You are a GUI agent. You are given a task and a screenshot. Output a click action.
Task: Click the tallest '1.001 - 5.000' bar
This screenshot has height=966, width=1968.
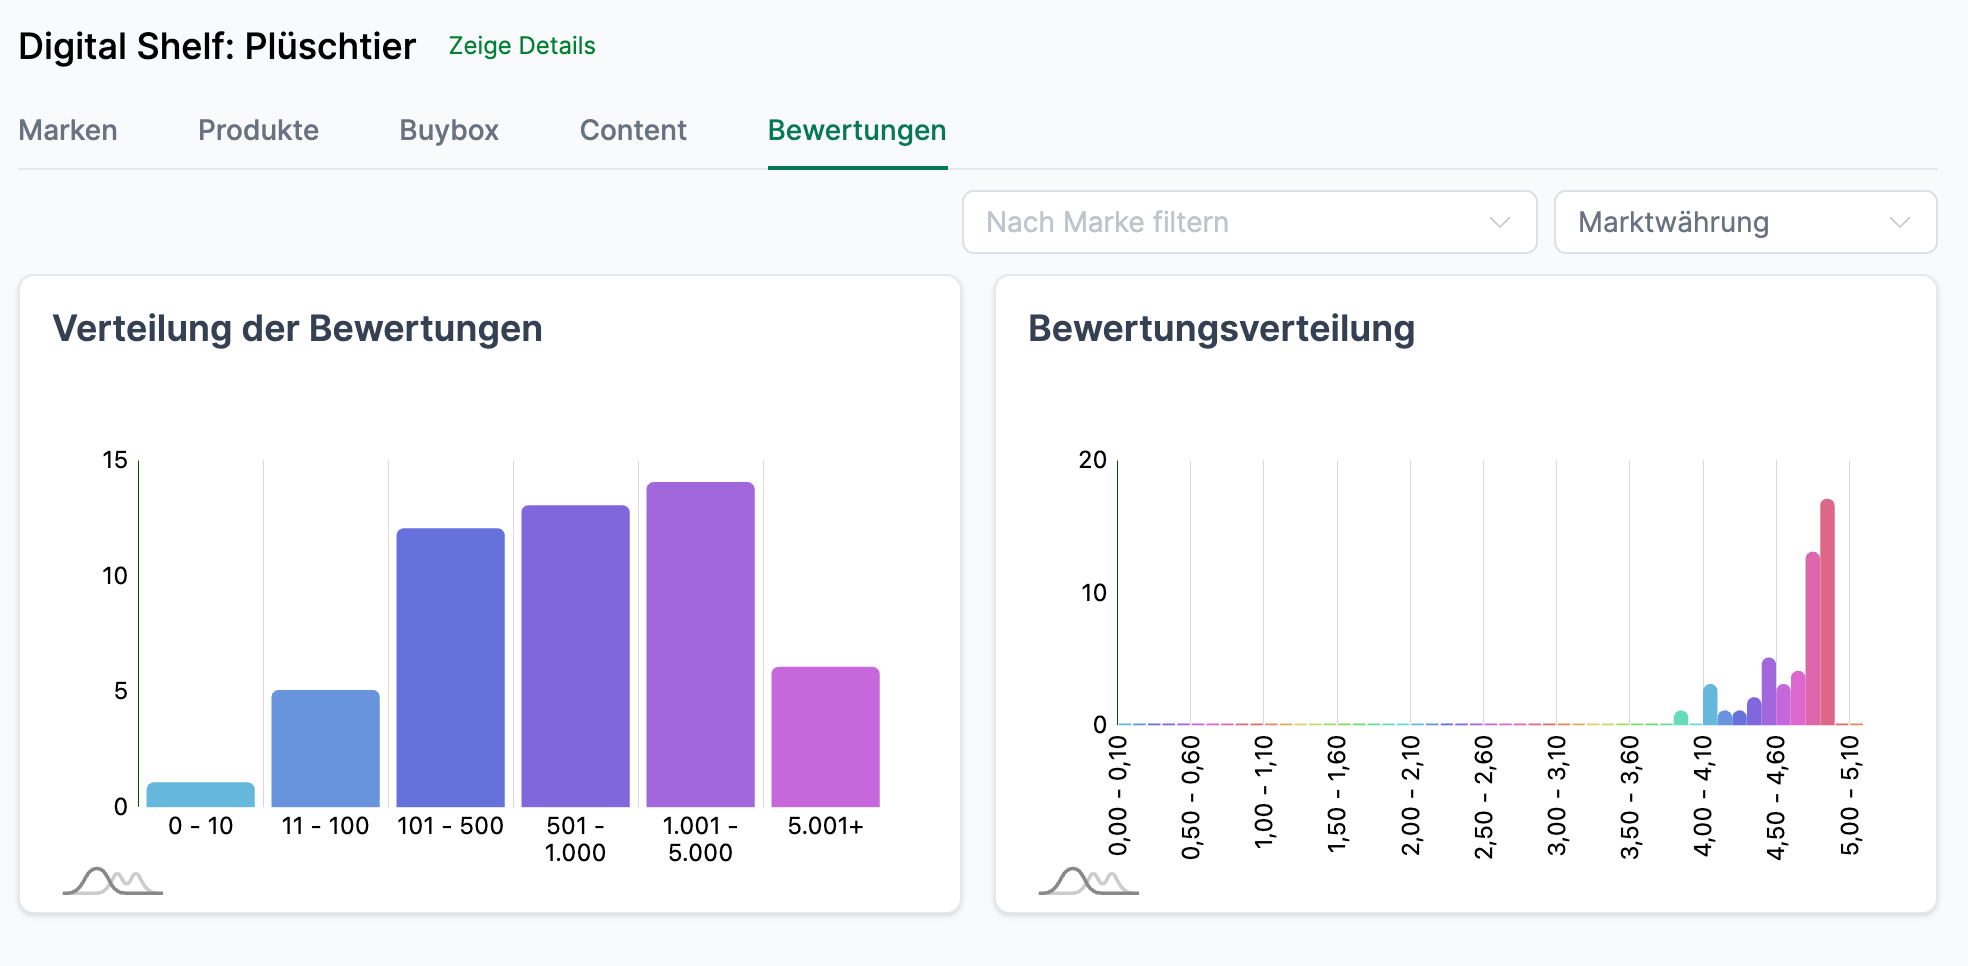point(700,640)
